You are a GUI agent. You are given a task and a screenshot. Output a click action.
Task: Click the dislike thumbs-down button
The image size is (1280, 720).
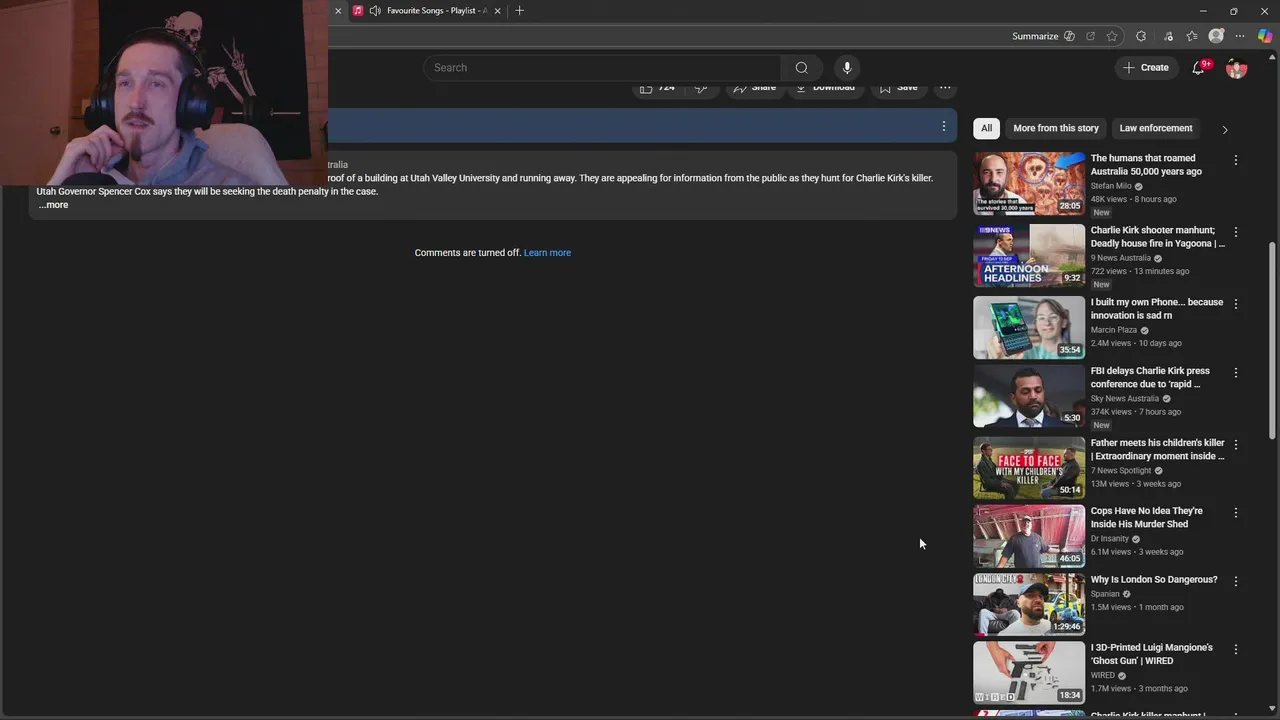point(700,88)
